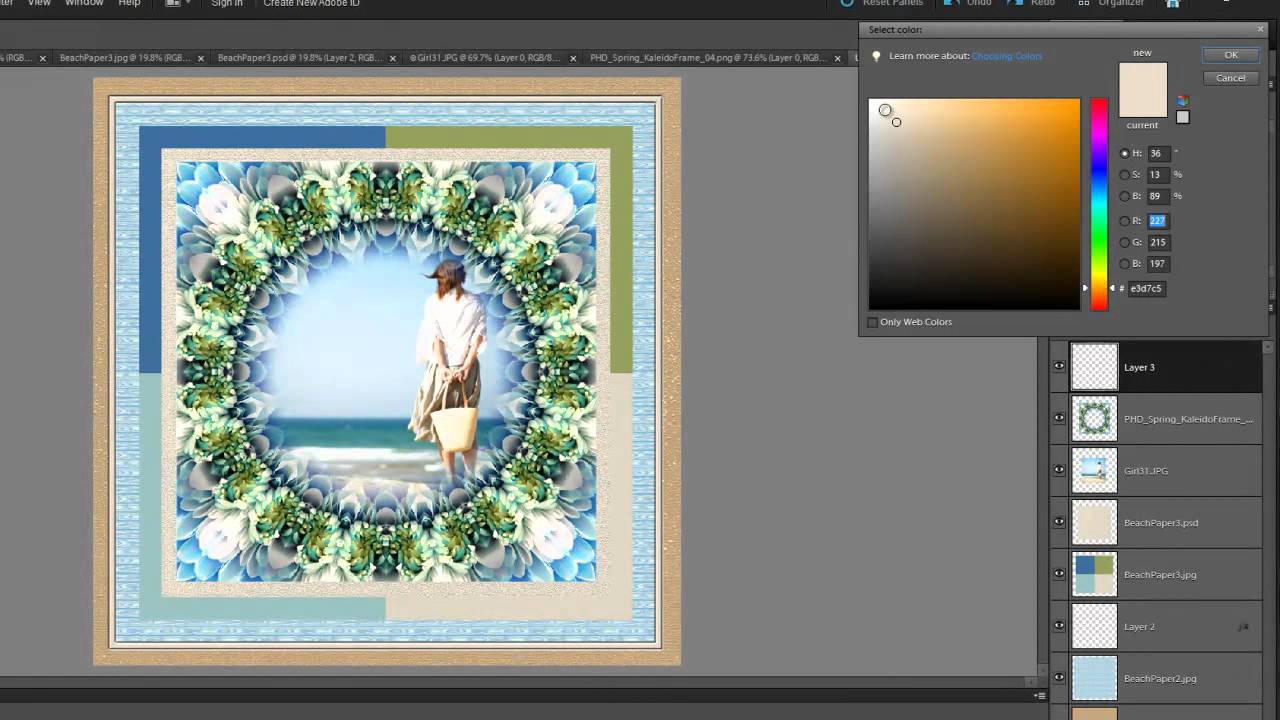Click the G value field showing 215
Image resolution: width=1280 pixels, height=720 pixels.
(1158, 242)
